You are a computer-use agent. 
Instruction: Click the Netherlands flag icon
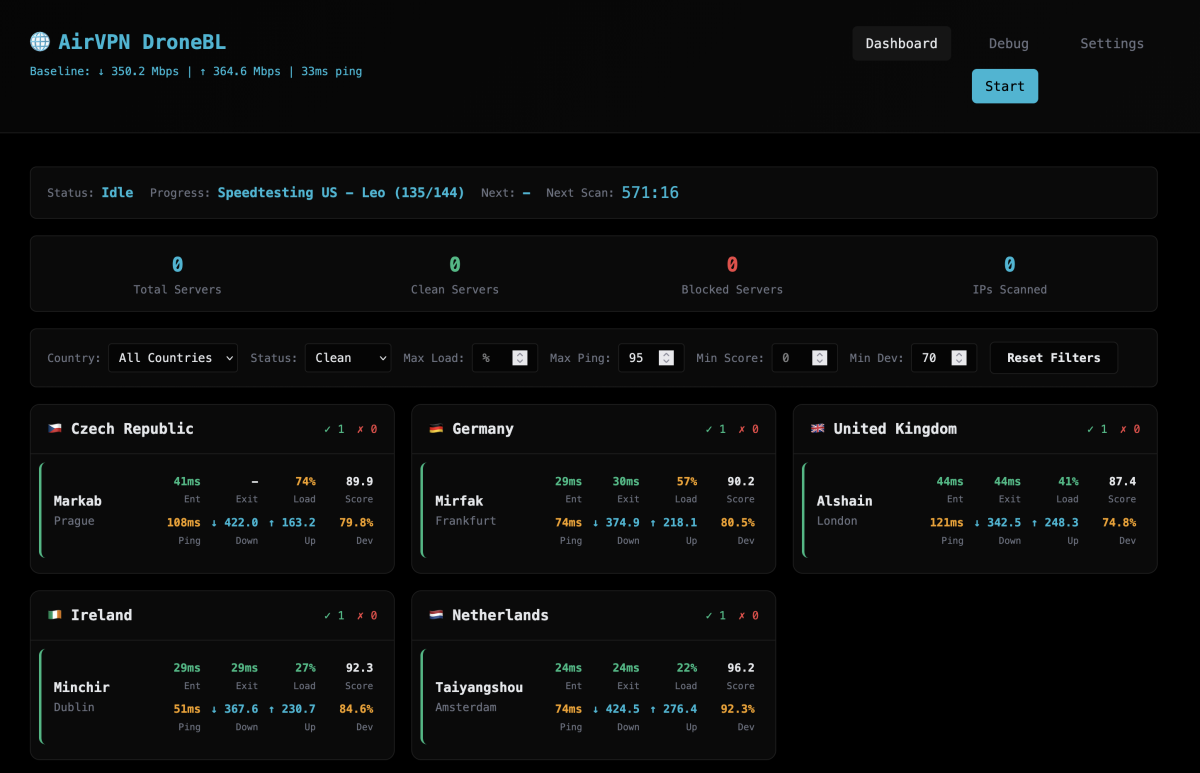(x=436, y=616)
